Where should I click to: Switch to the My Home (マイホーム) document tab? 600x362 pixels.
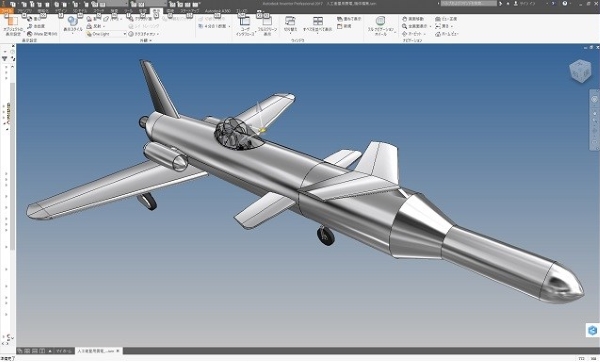[64, 351]
